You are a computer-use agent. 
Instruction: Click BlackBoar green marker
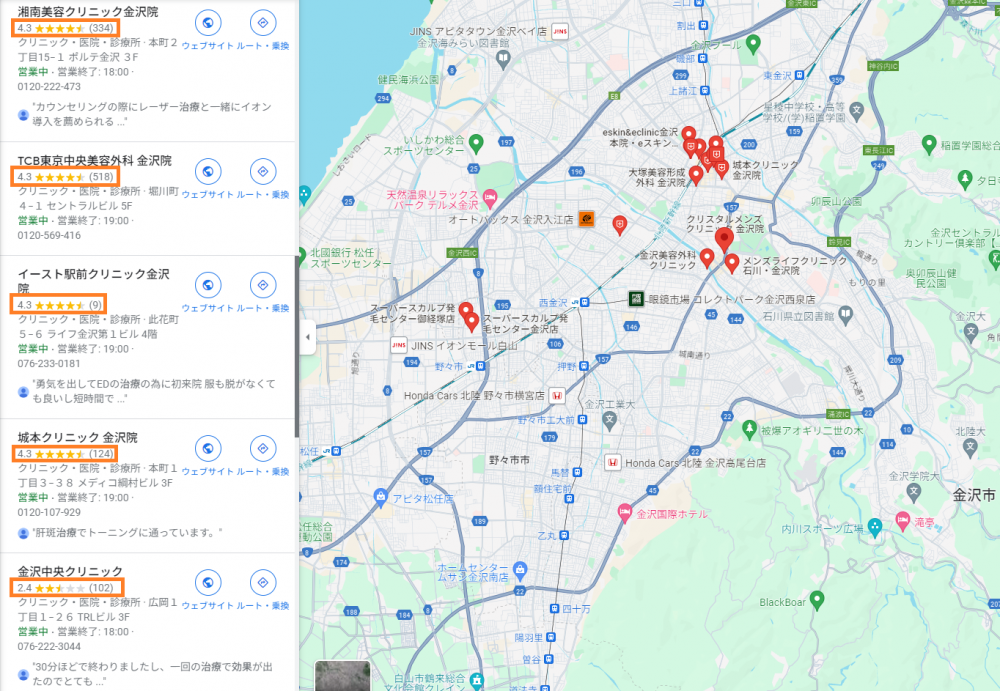817,600
